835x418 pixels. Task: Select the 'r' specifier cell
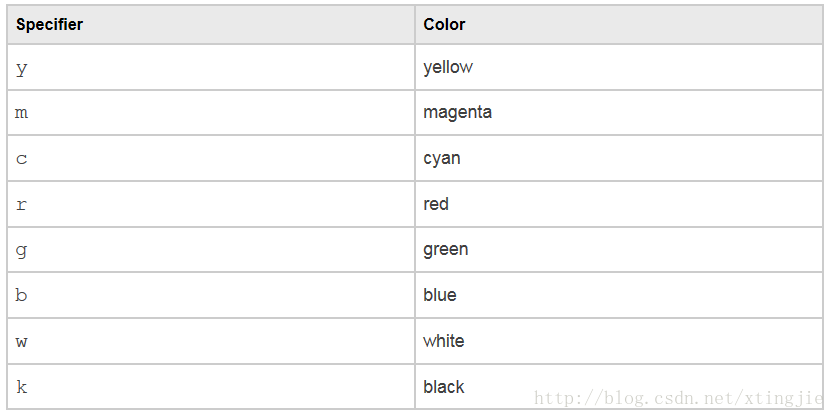click(211, 204)
